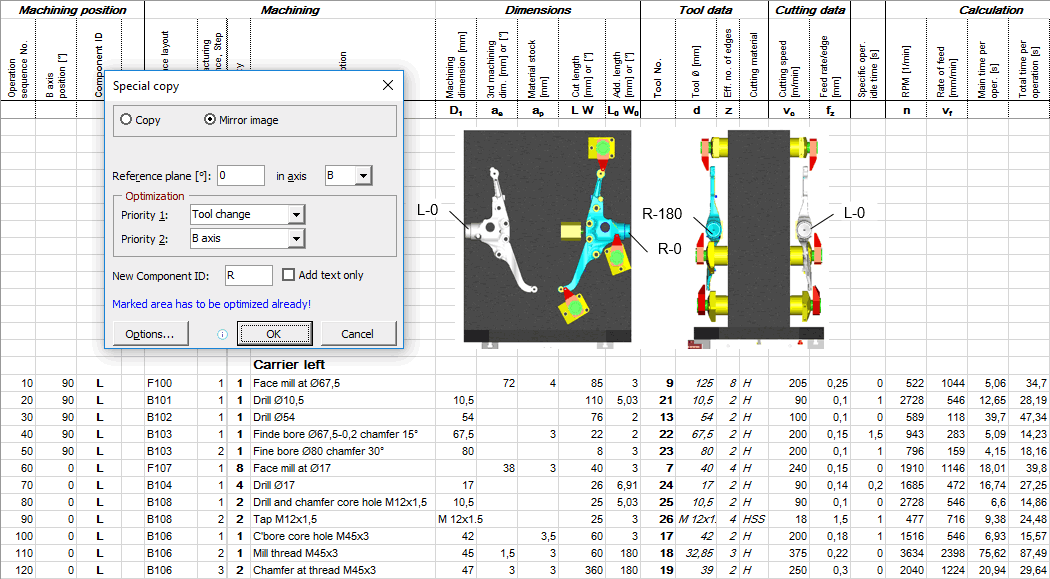Click the Tool data column header
The image size is (1050, 579).
coord(704,10)
